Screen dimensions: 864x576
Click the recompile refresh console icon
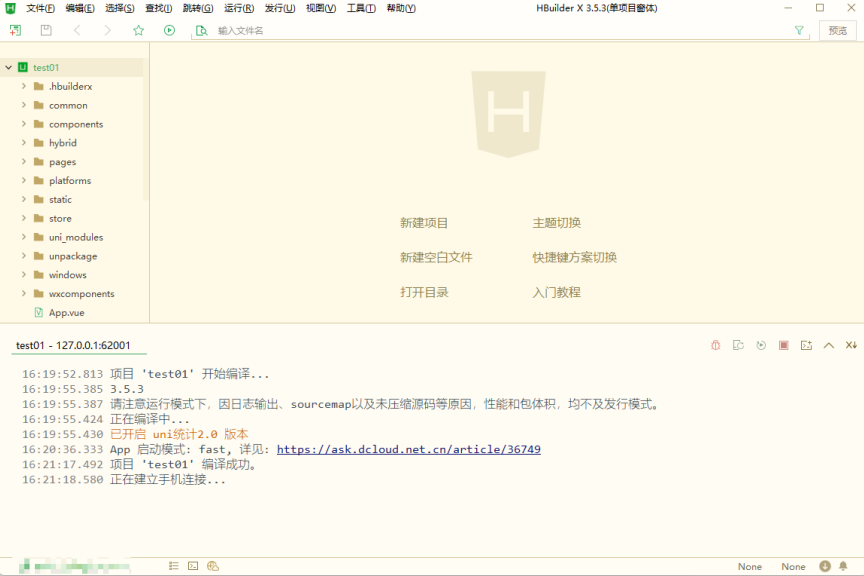point(738,345)
